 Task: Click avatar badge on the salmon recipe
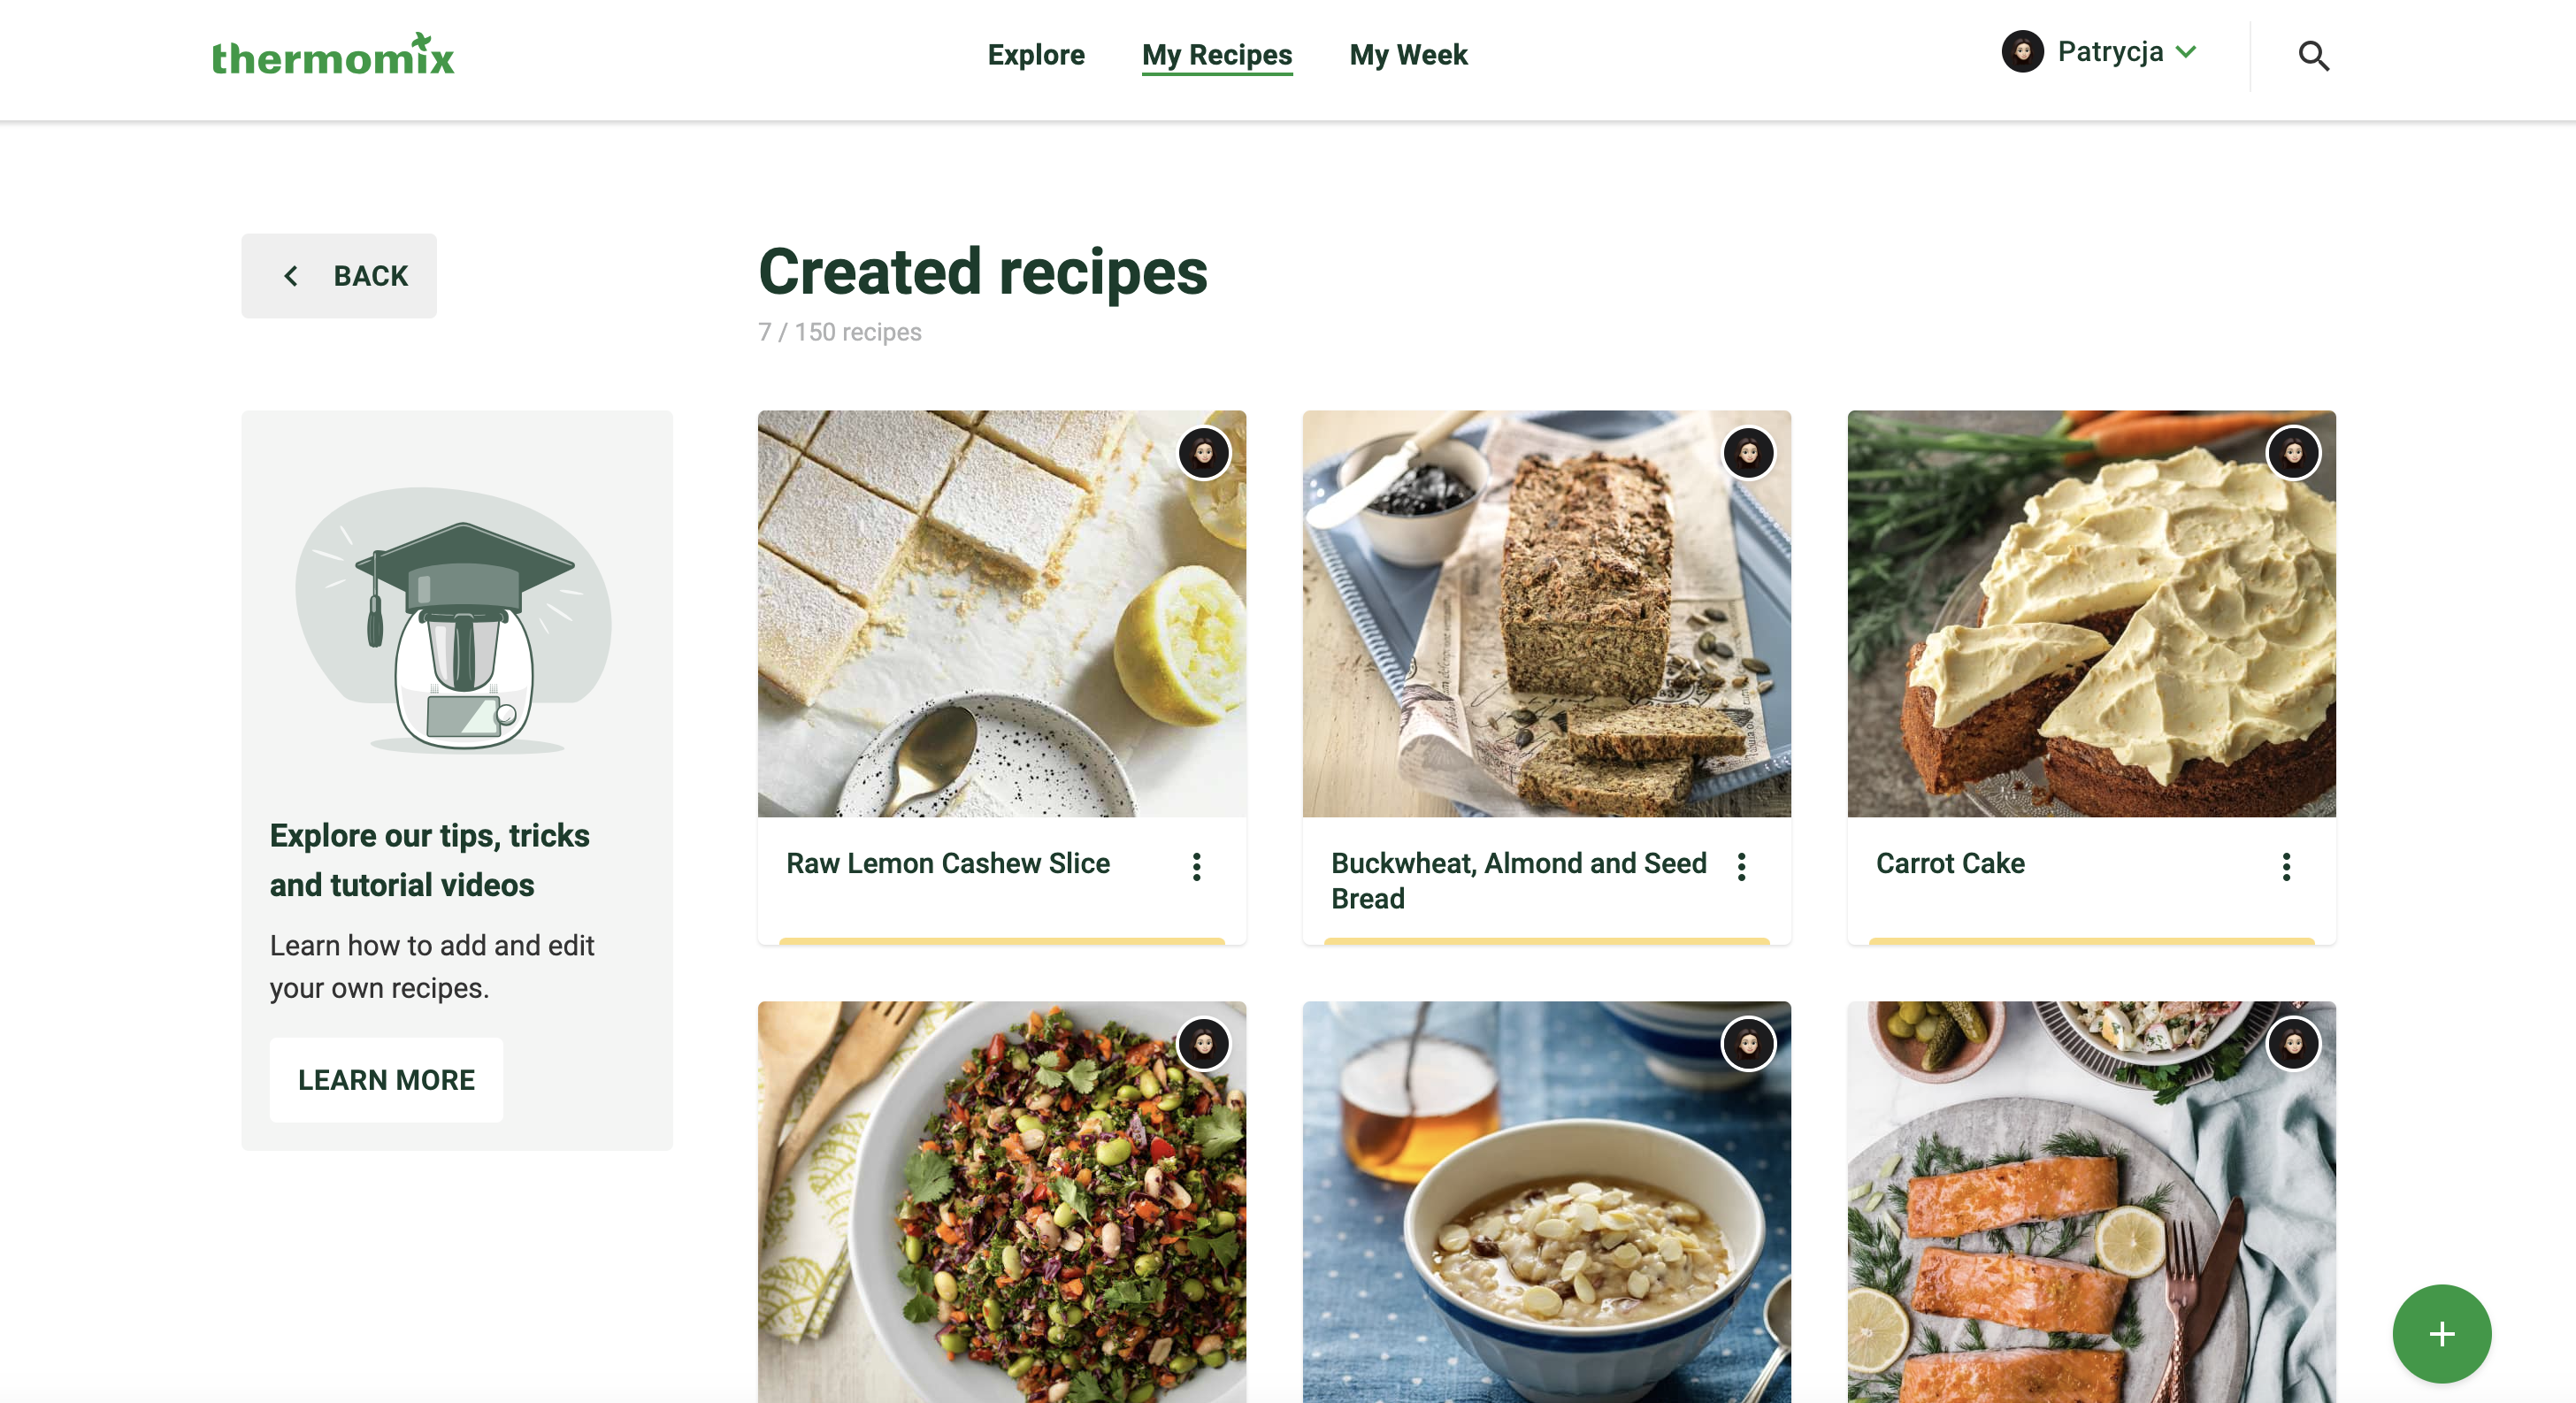pyautogui.click(x=2292, y=1044)
